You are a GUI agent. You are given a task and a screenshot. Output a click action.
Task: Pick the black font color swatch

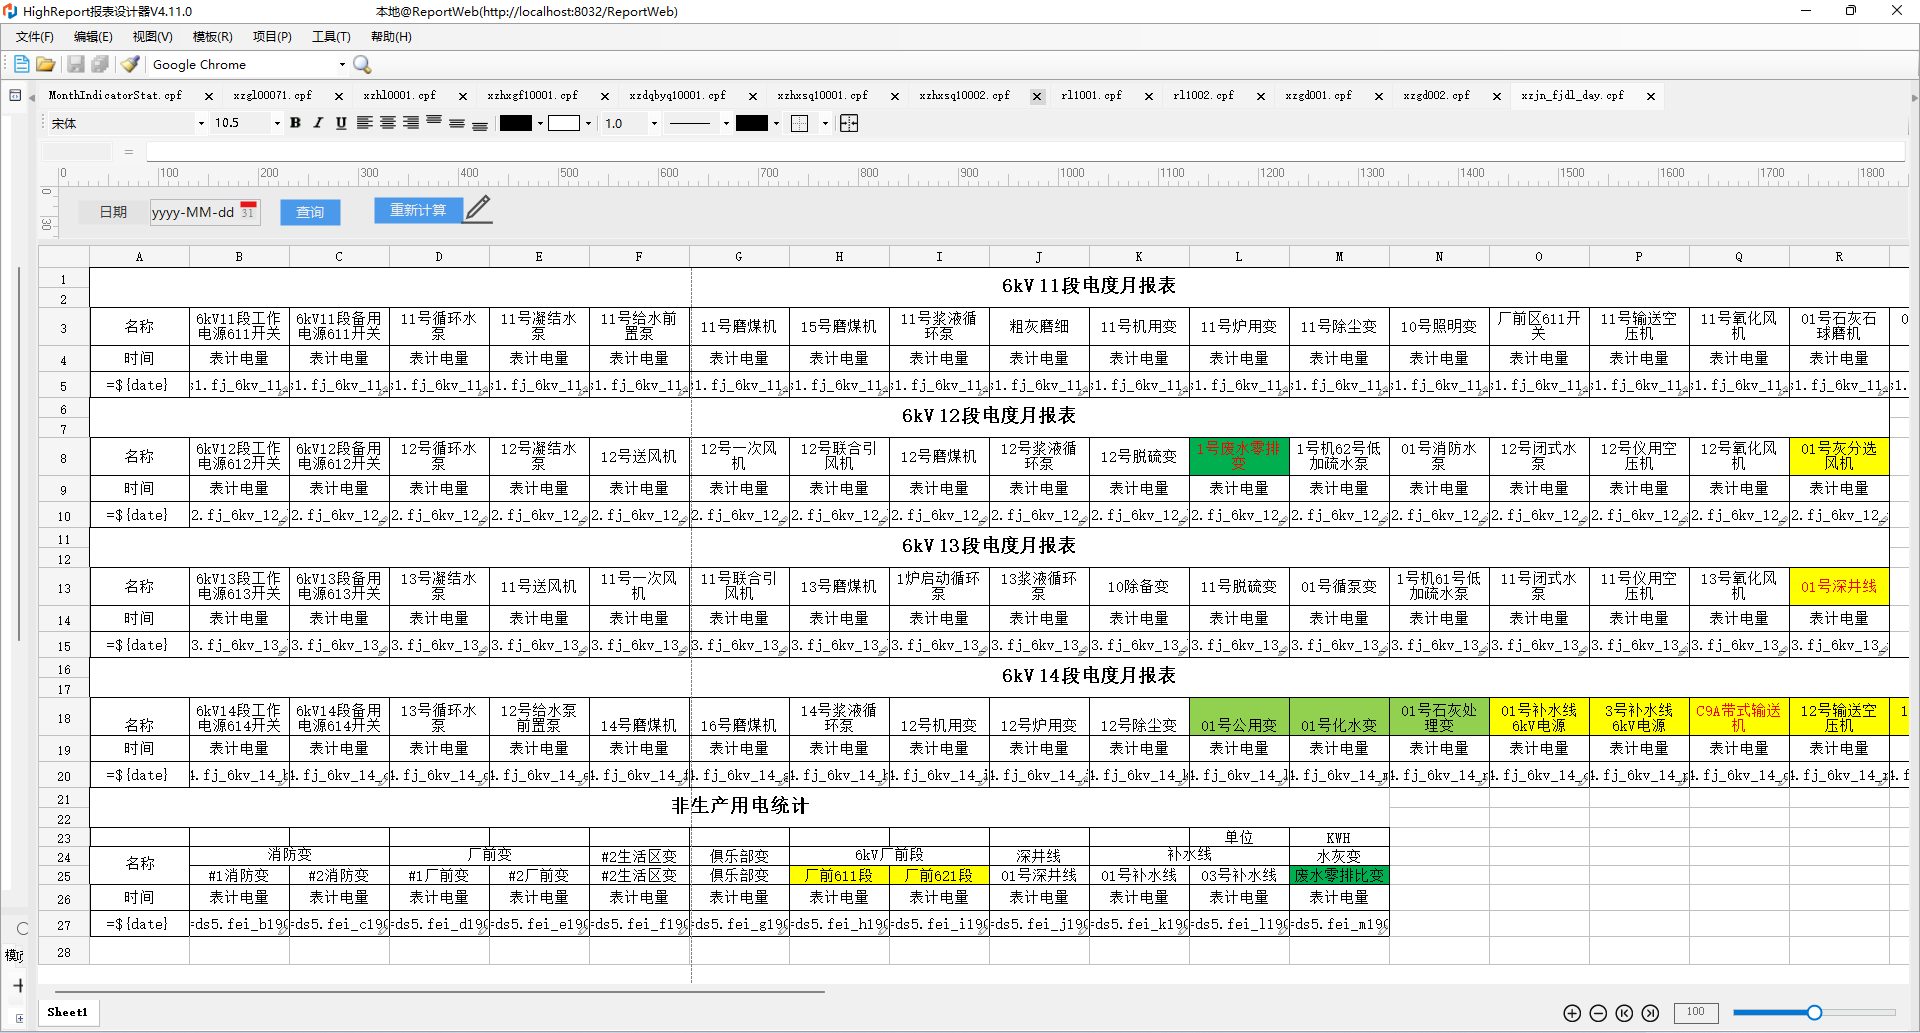[x=516, y=123]
